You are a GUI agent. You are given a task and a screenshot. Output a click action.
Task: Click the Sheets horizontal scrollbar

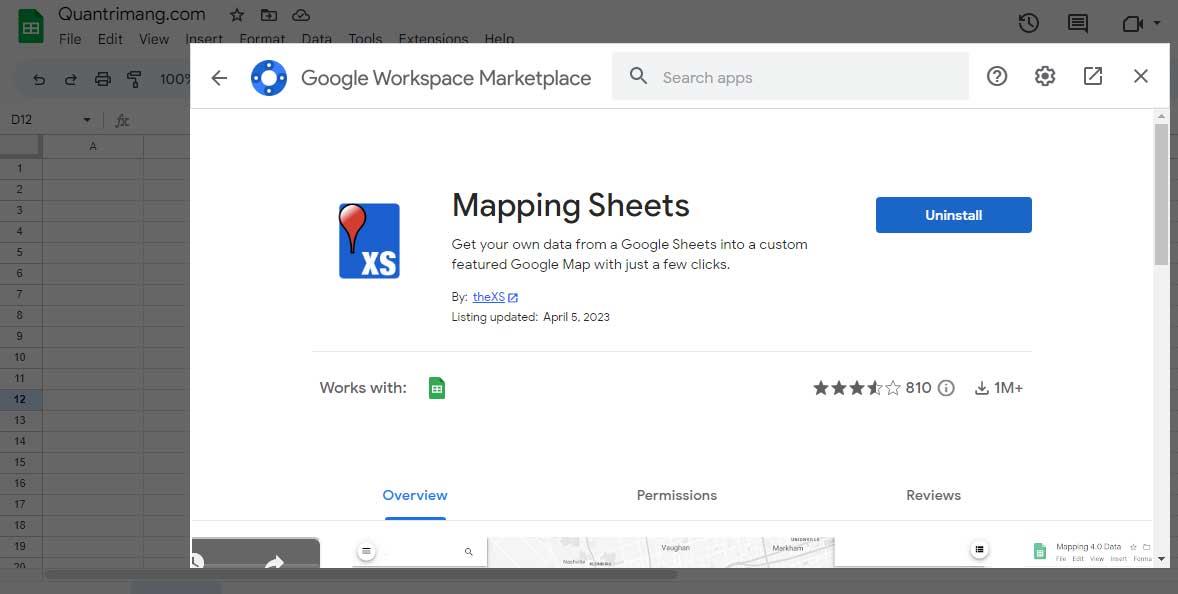tap(361, 574)
